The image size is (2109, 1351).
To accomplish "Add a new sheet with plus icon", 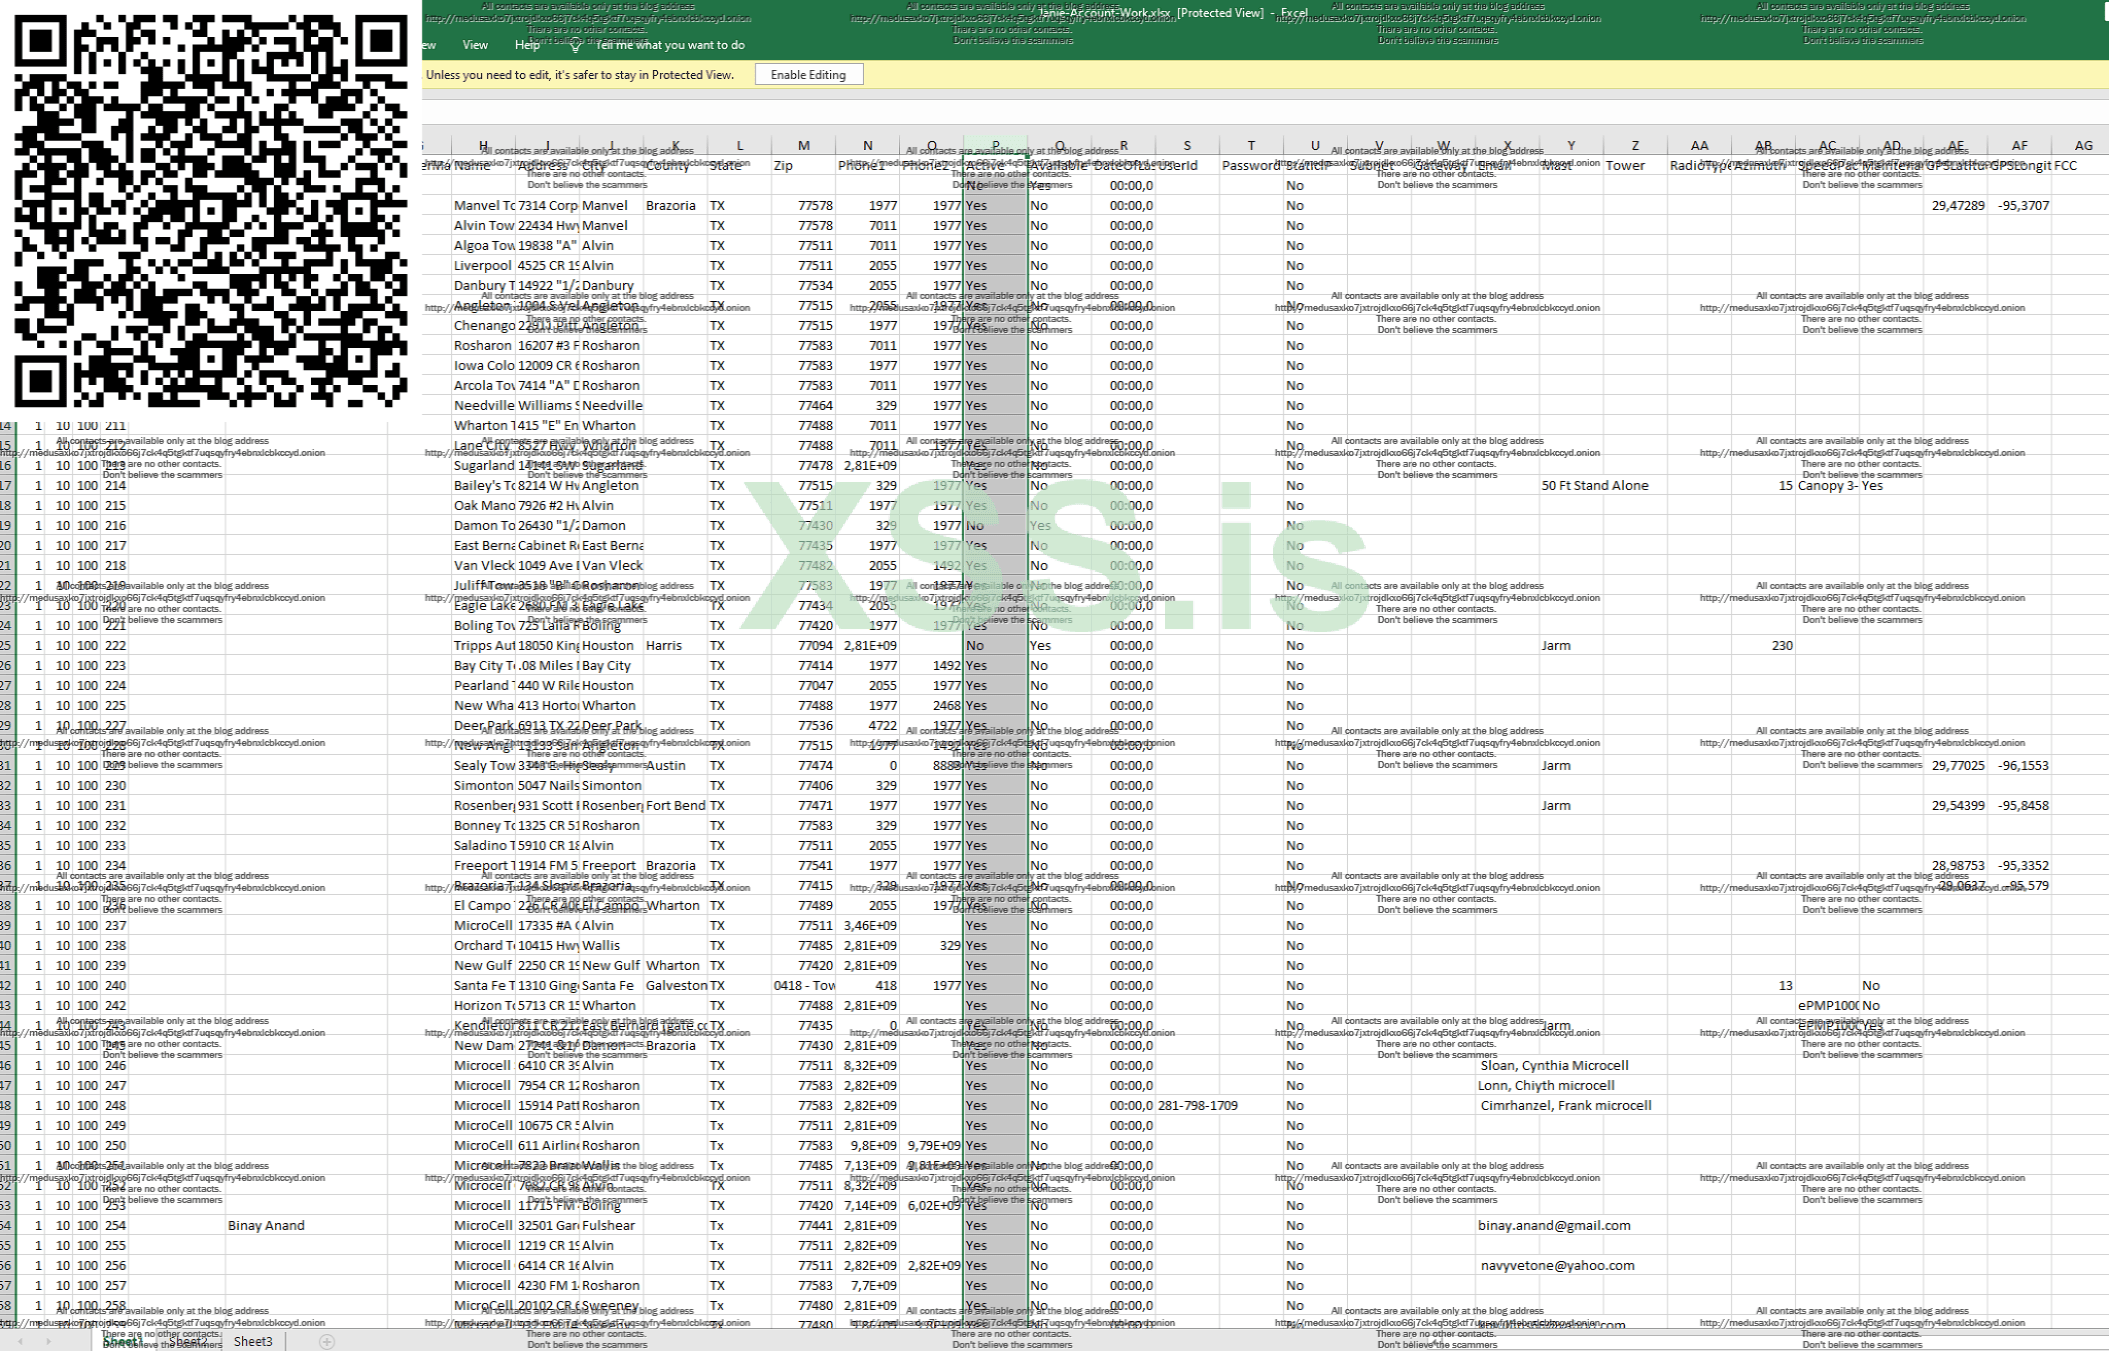I will (327, 1341).
